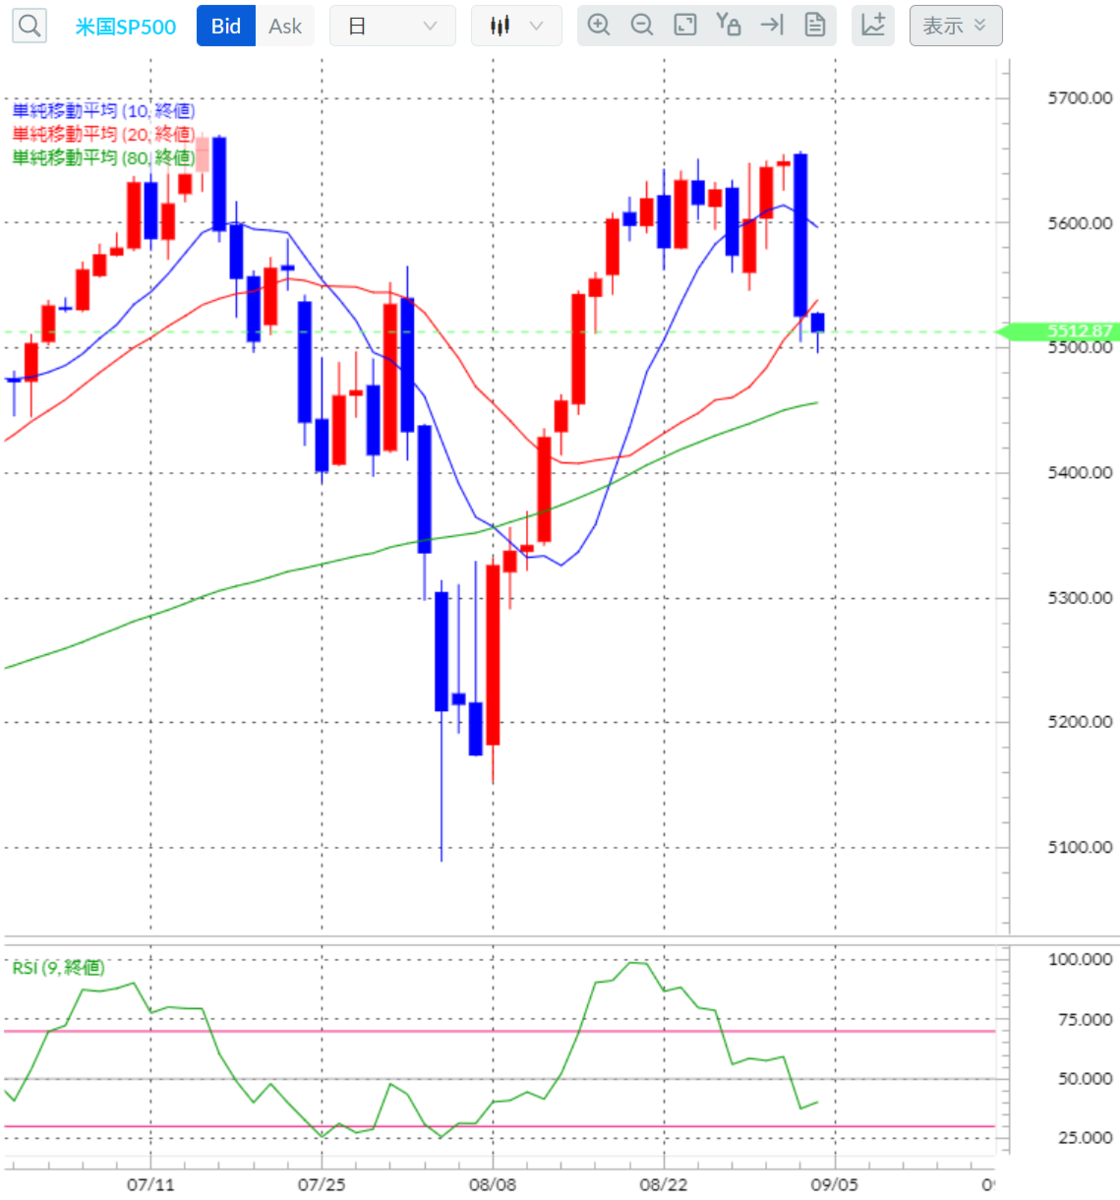Open the symbol search magnifier

click(30, 26)
